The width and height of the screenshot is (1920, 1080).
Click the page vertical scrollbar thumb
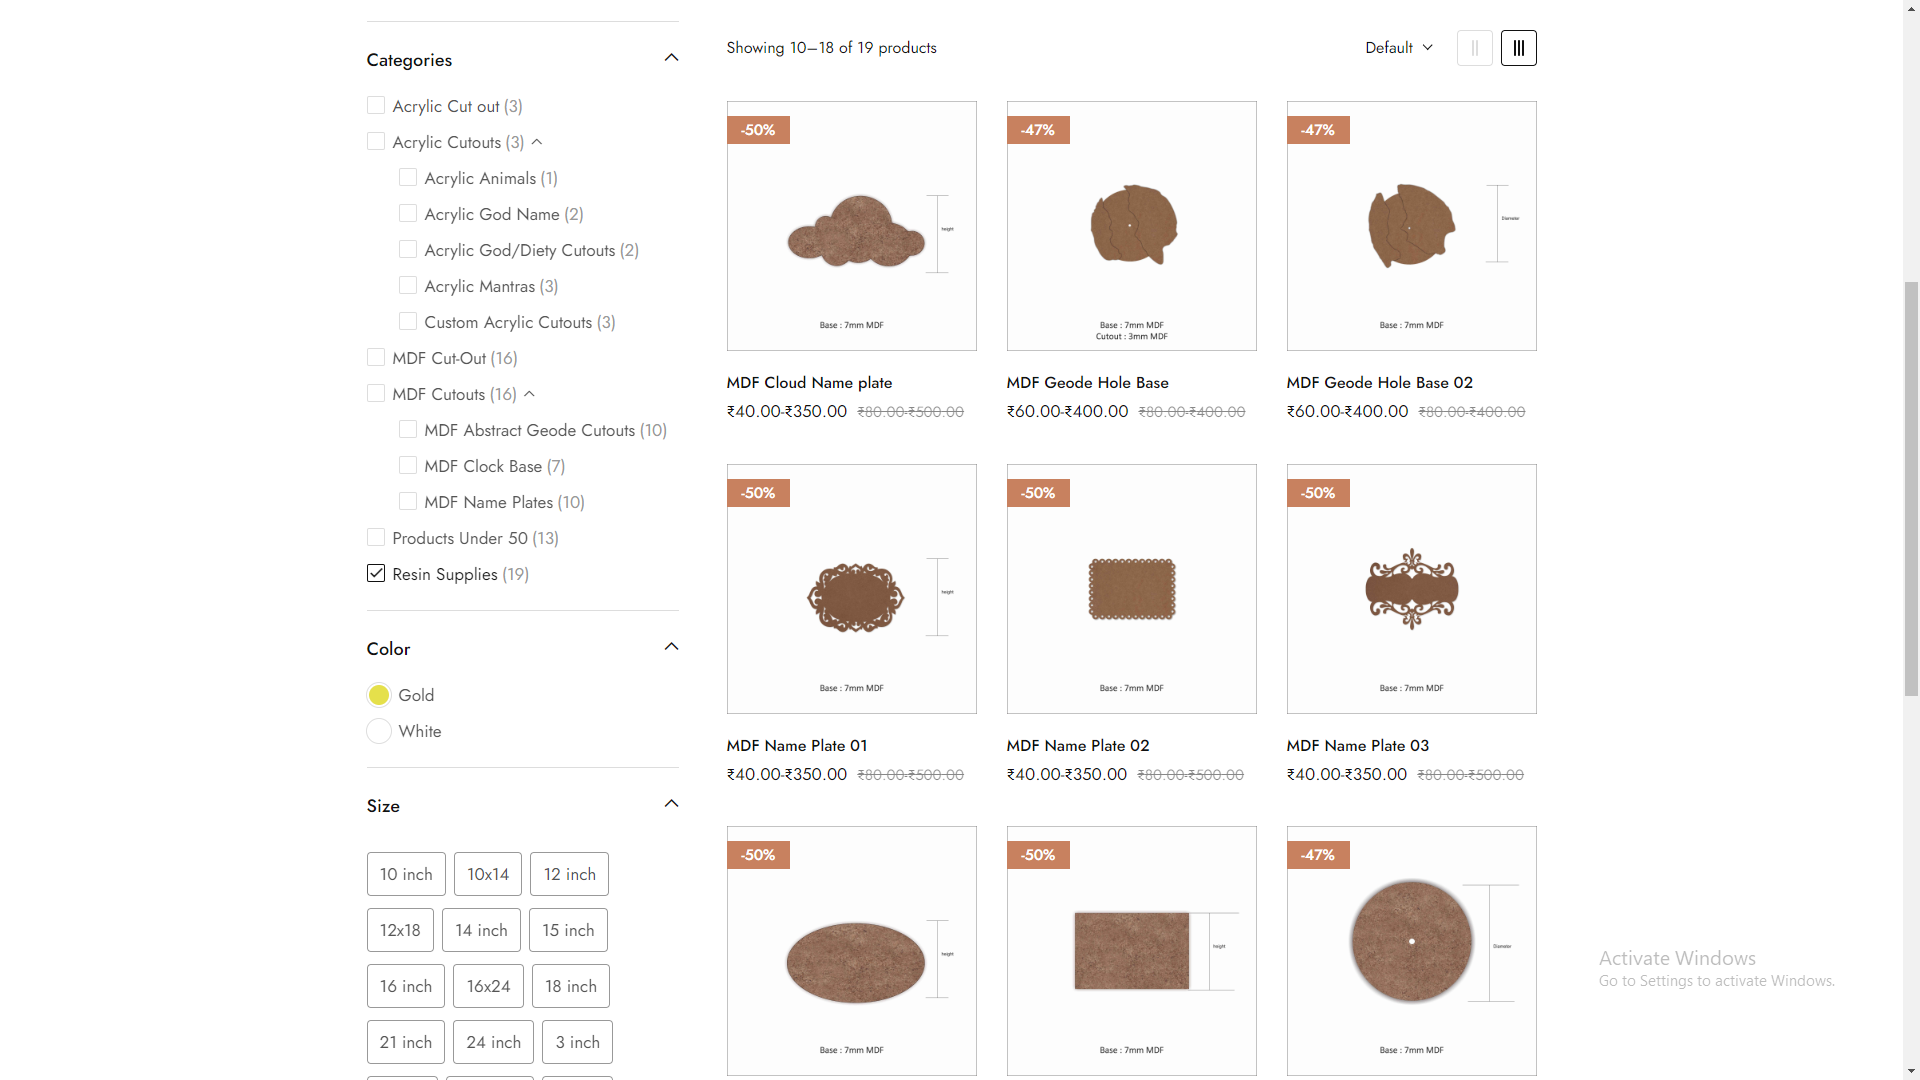click(1911, 488)
